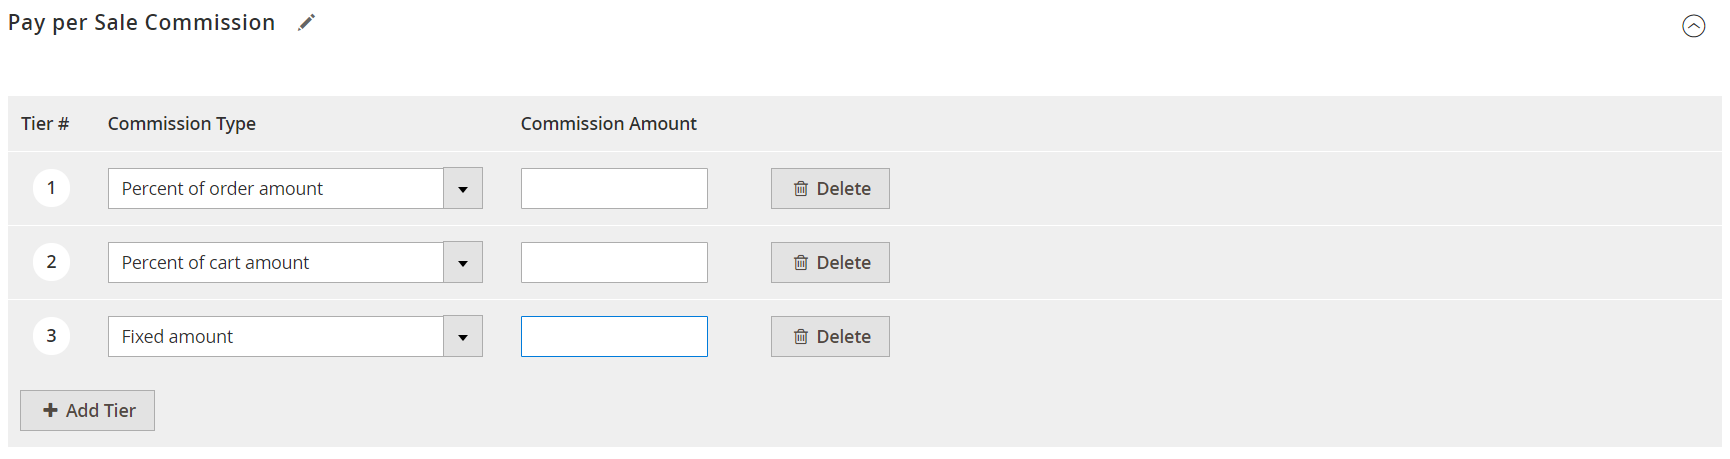Image resolution: width=1730 pixels, height=459 pixels.
Task: Focus the tier 1 commission amount field
Action: 614,188
